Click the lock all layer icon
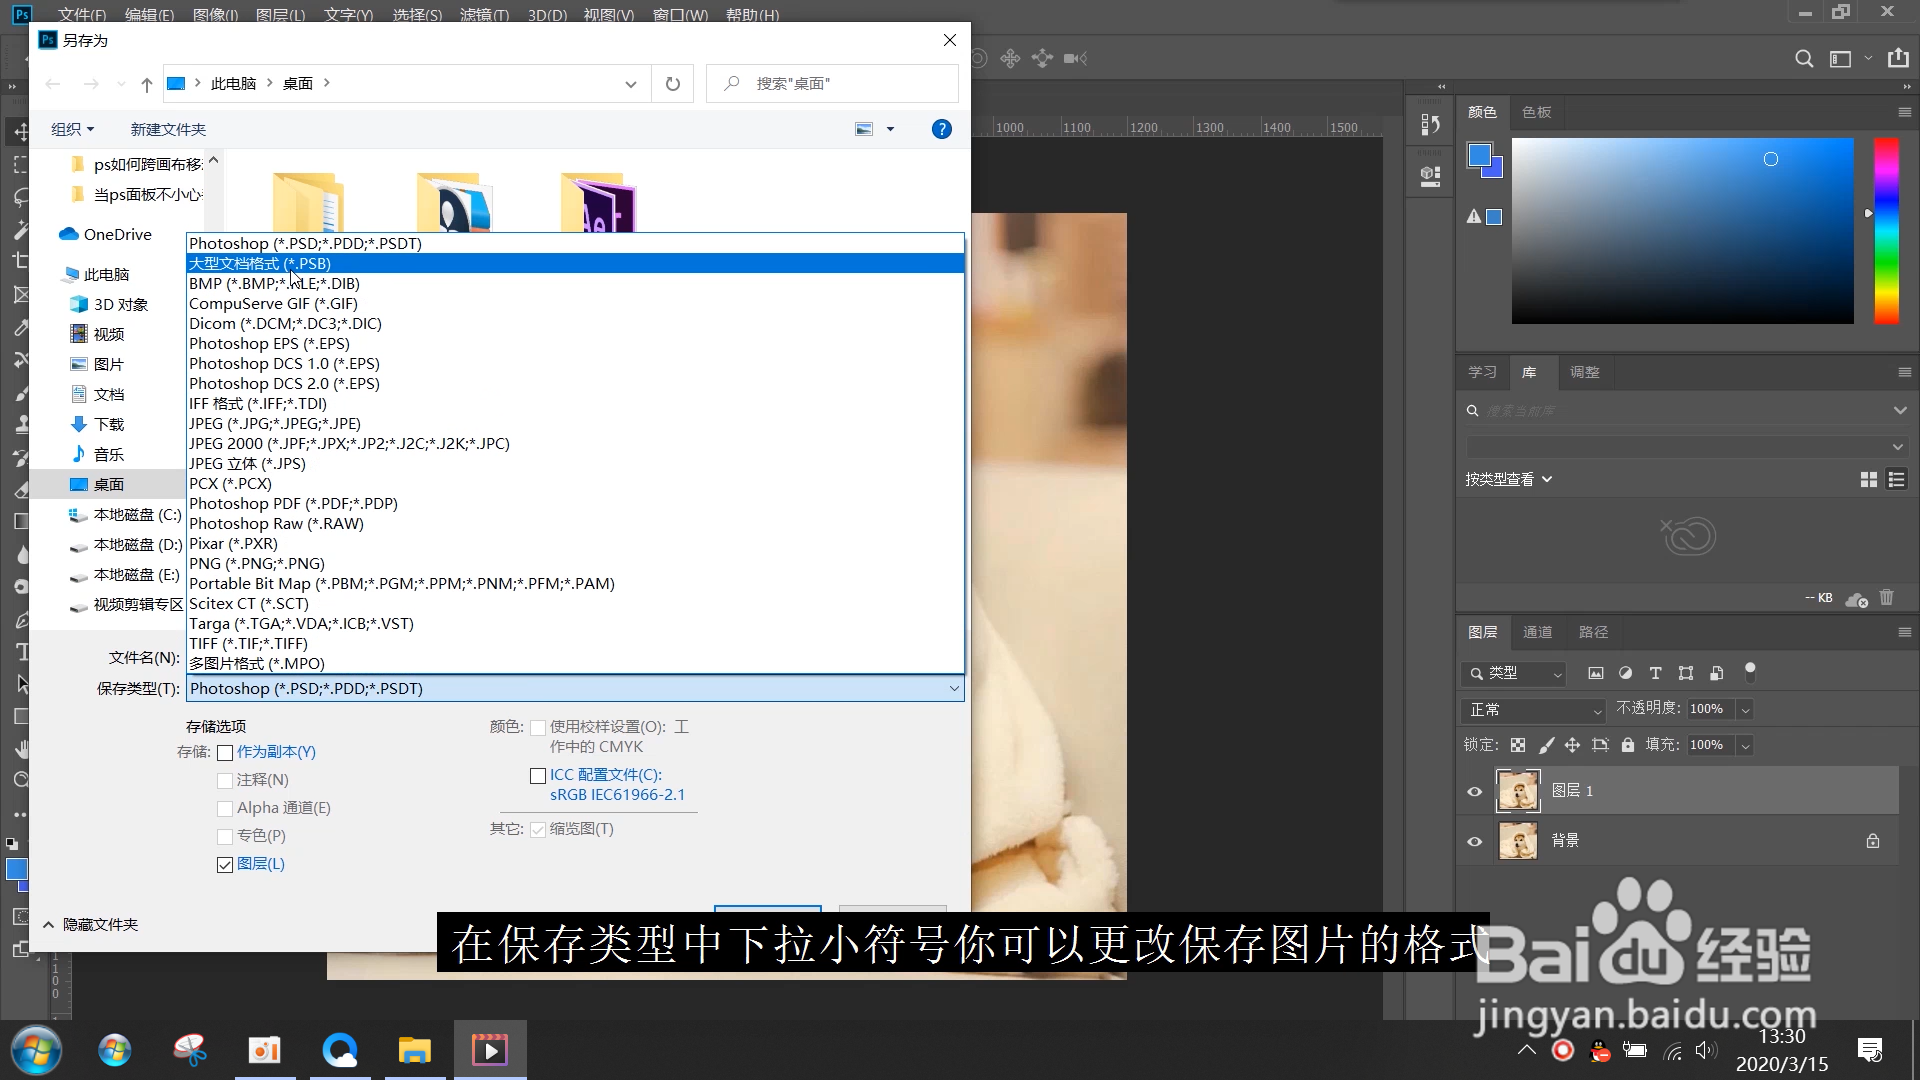The width and height of the screenshot is (1920, 1080). coord(1628,745)
